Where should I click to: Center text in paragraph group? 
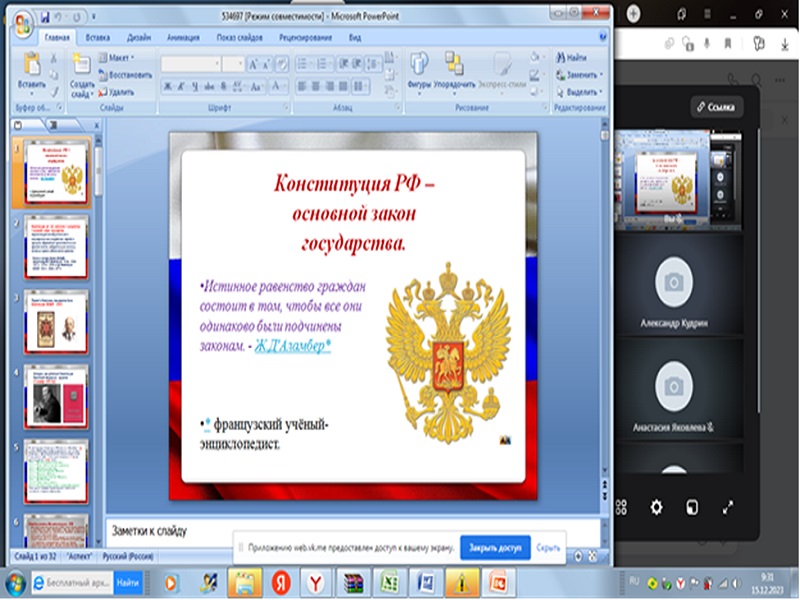pos(316,86)
